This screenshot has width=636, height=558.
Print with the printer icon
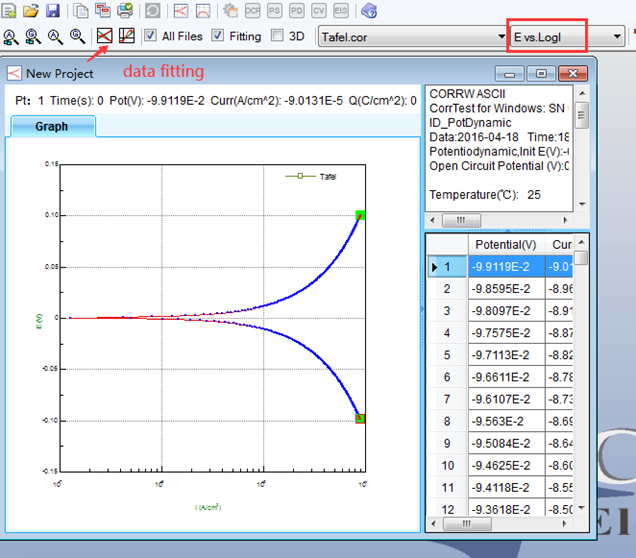[x=125, y=11]
